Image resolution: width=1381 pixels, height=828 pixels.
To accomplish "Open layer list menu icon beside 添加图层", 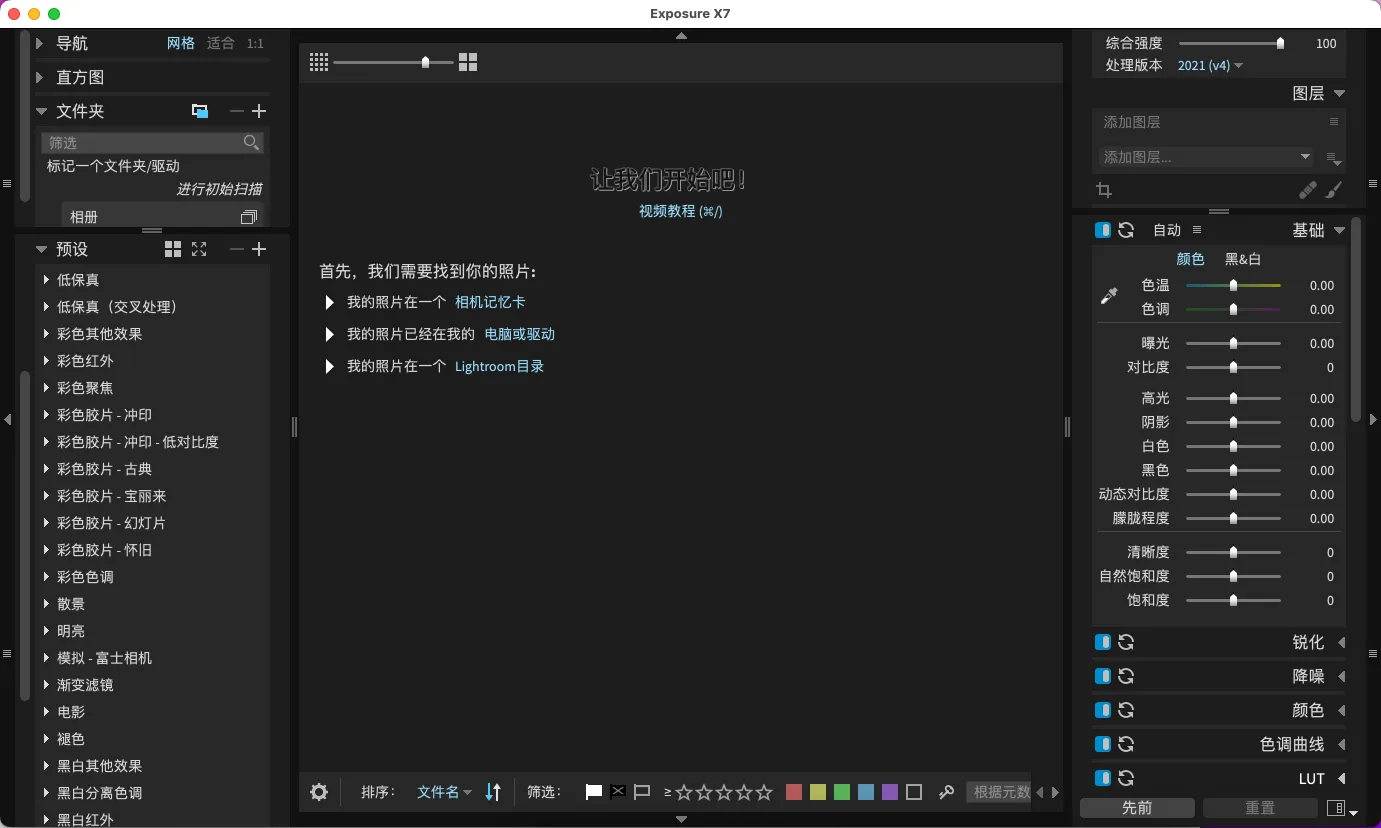I will (x=1333, y=122).
